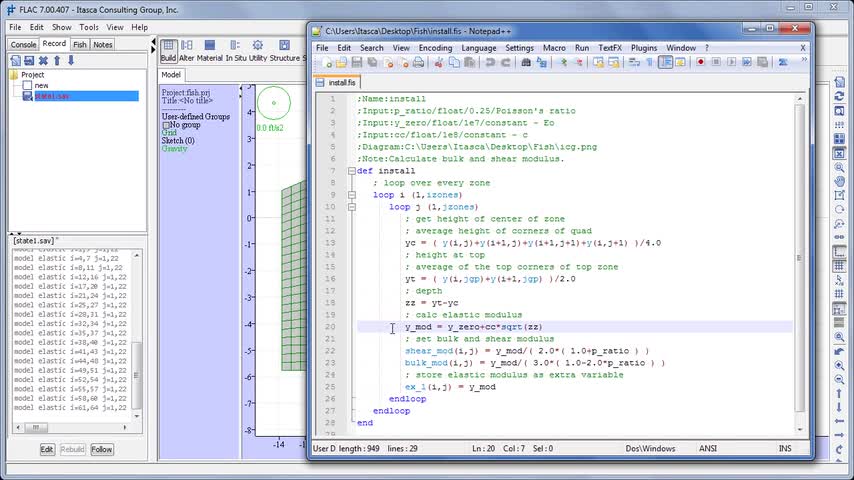Collapse the 'loop j' fold marker

(351, 207)
